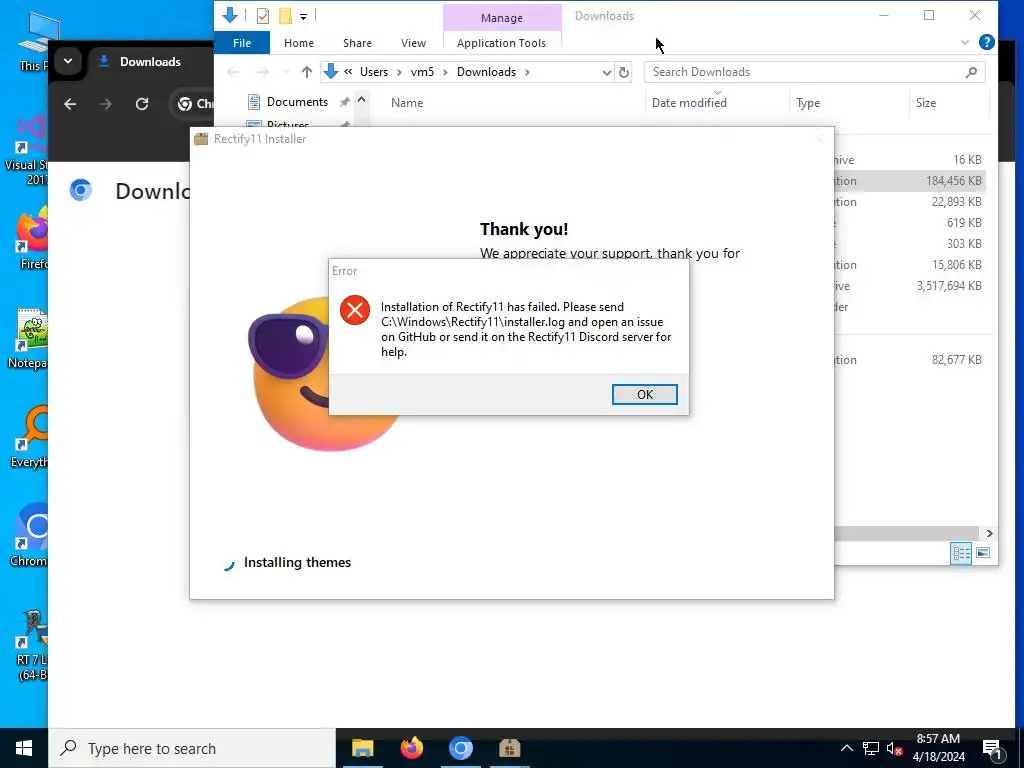Open the Firefox desktop shortcut
The image size is (1024, 768).
31,238
